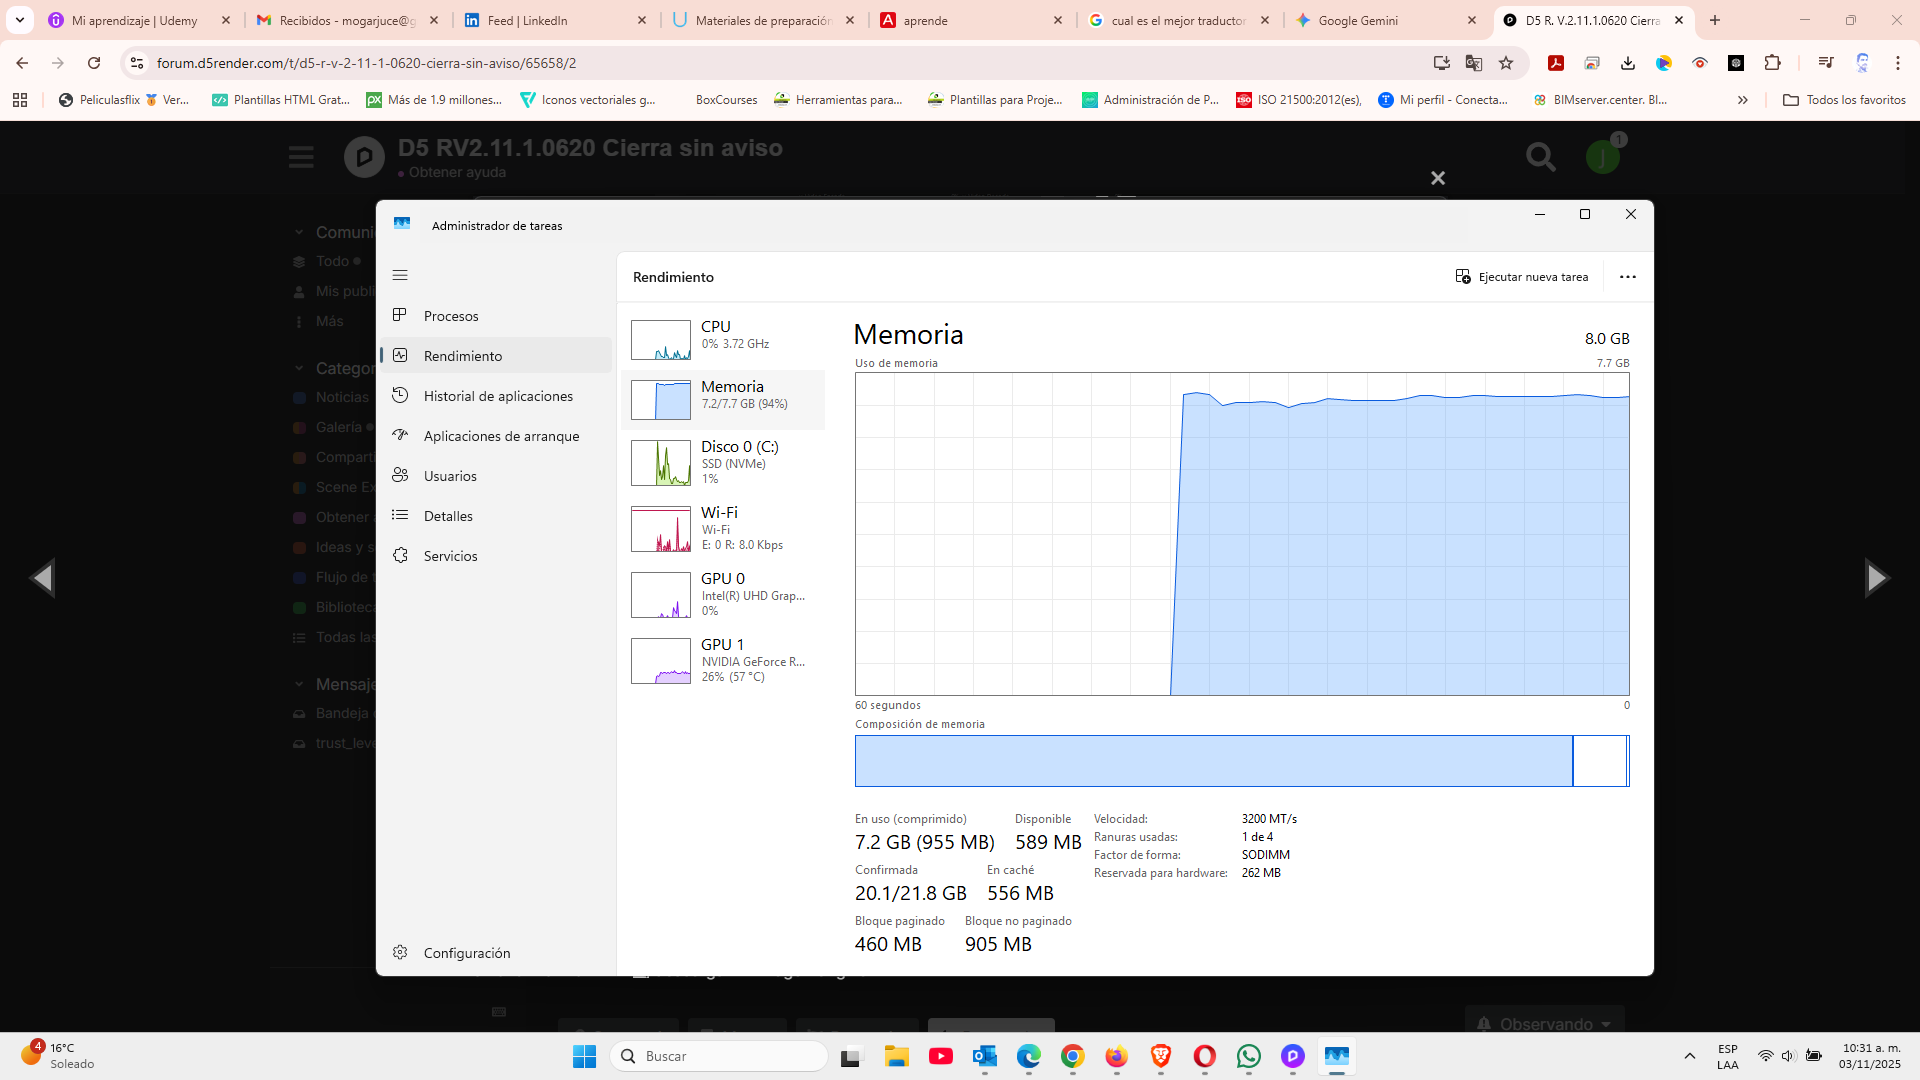The image size is (1920, 1080).
Task: Open Chrome bookmarks overflow chevron
Action: (1742, 100)
